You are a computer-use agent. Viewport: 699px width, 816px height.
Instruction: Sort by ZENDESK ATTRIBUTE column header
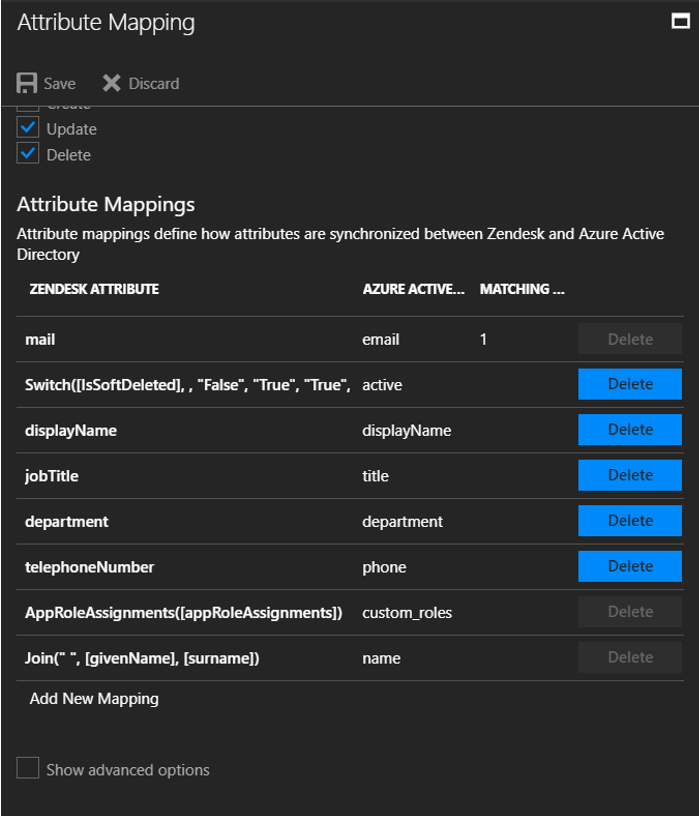coord(94,289)
